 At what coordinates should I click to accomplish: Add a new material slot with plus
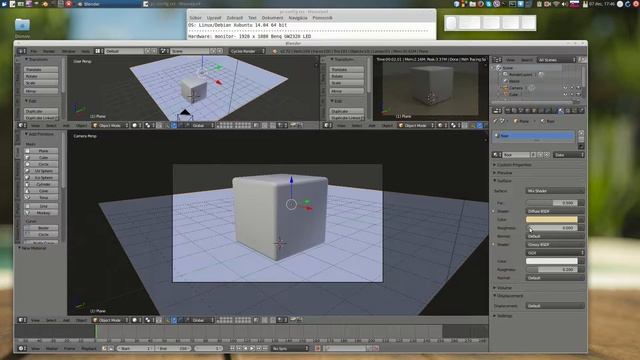click(582, 133)
